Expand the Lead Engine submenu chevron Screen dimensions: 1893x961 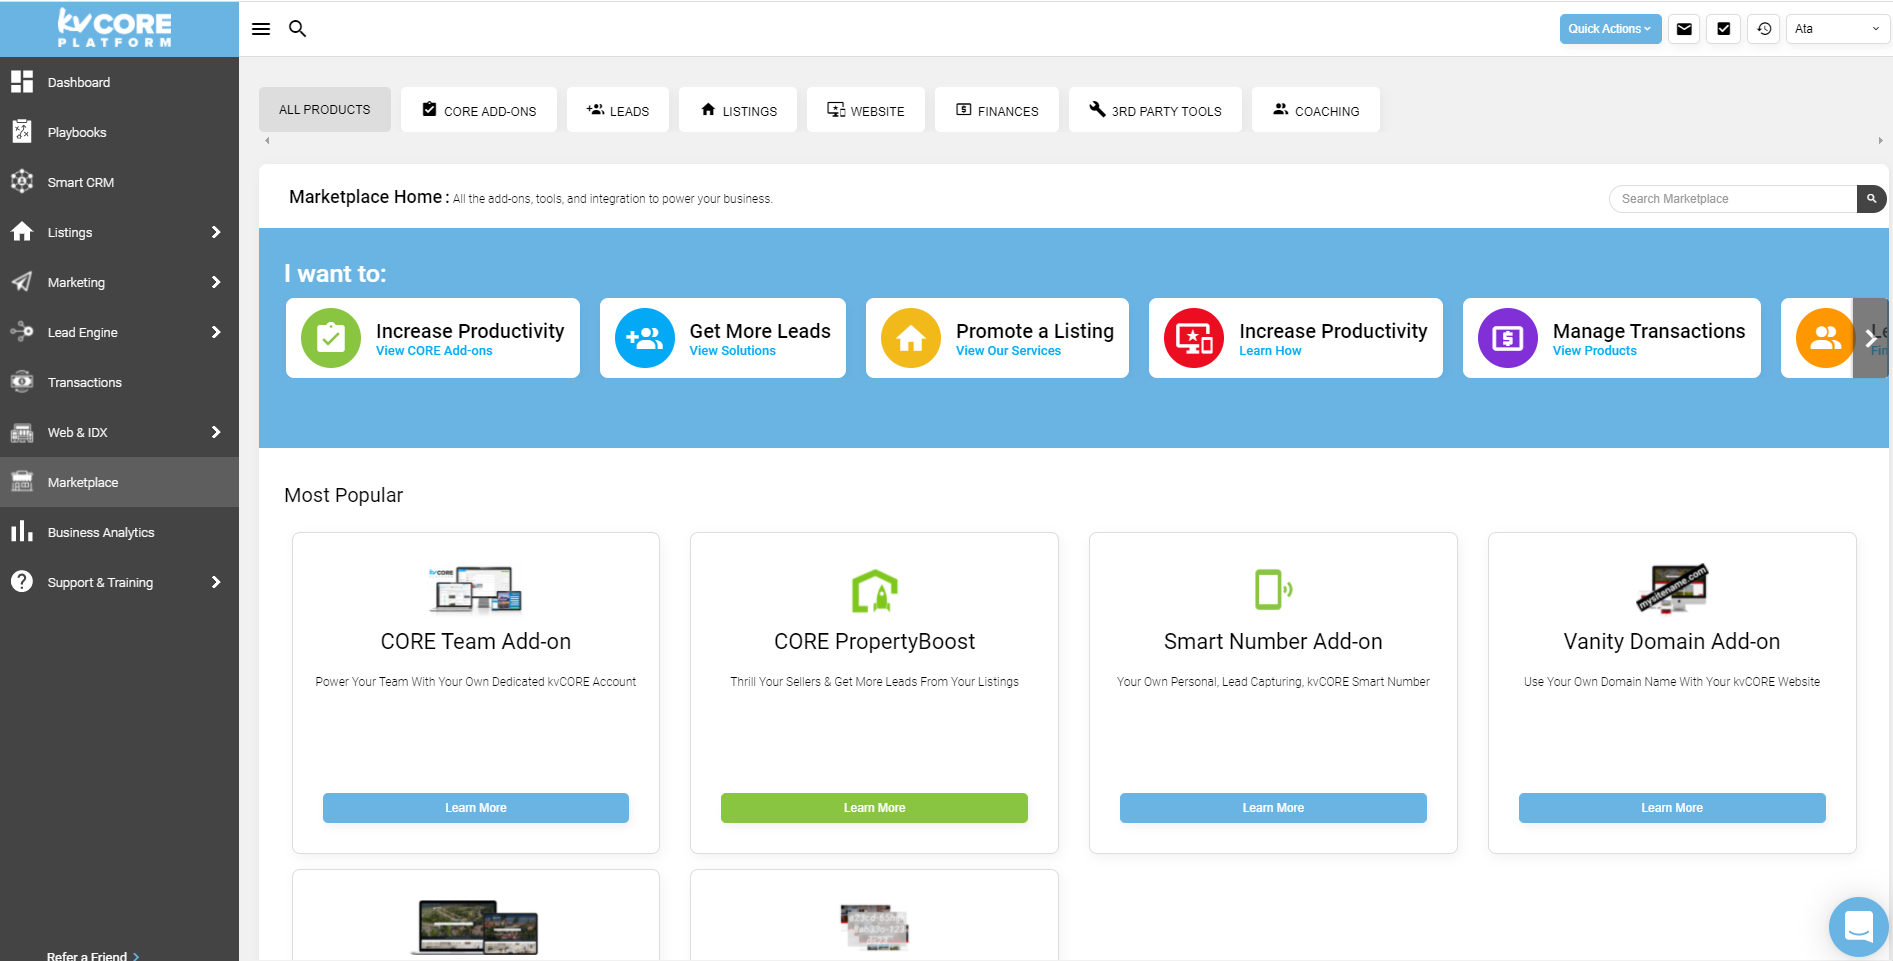[216, 332]
